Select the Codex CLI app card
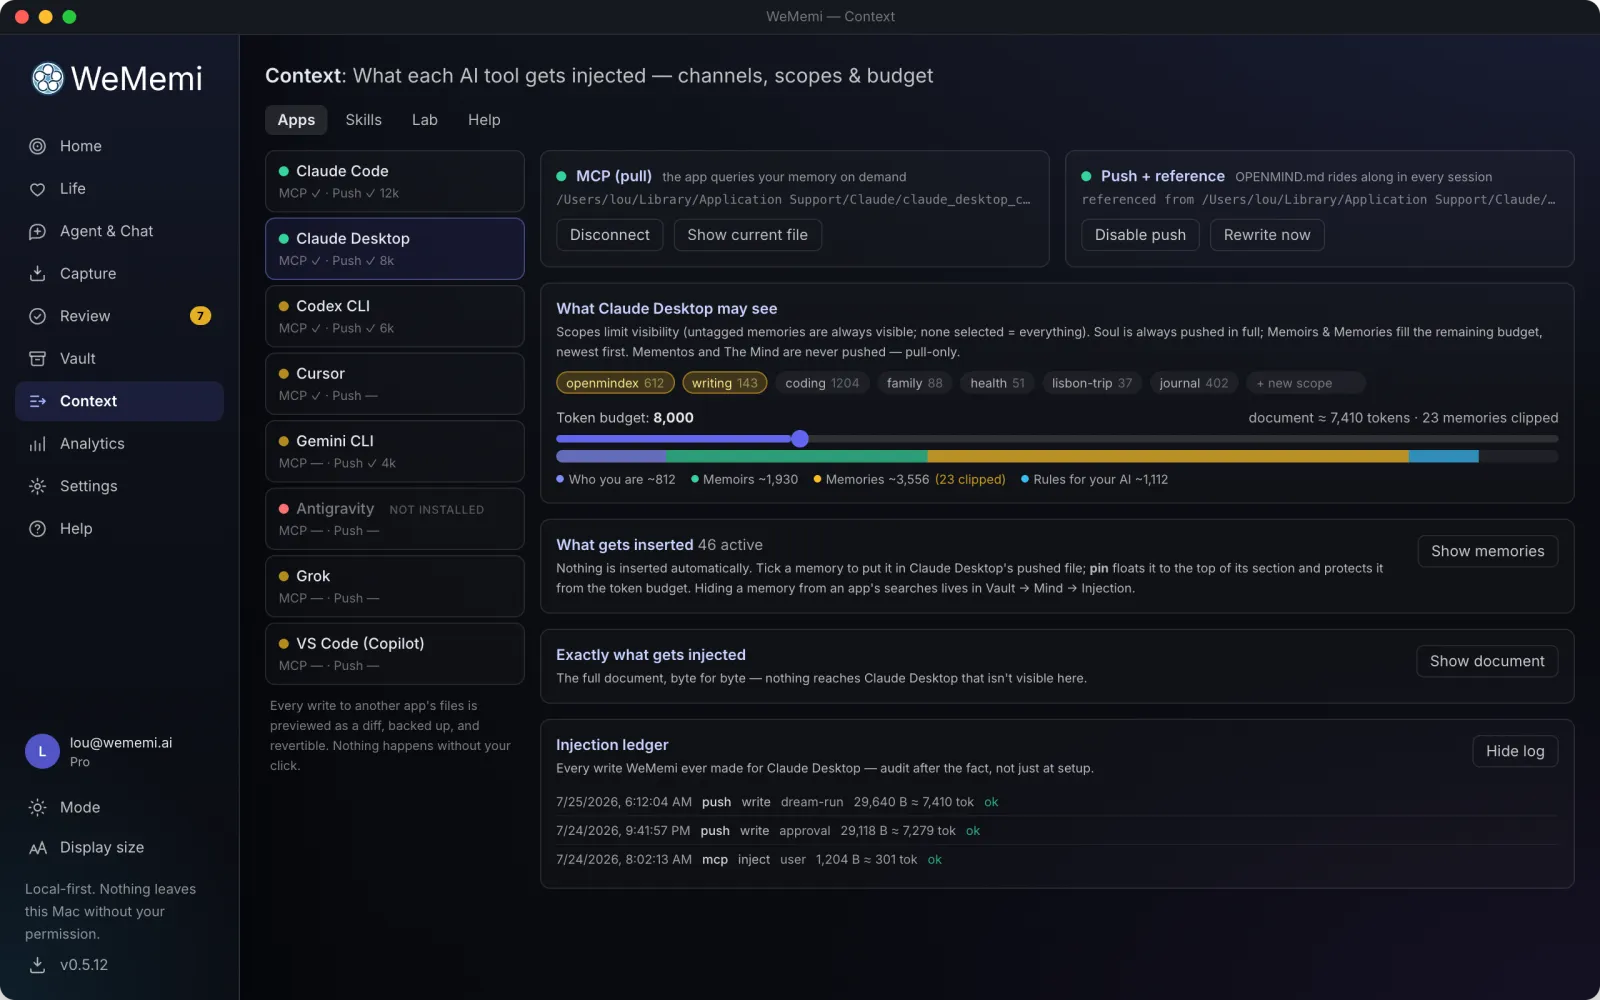 pos(395,316)
